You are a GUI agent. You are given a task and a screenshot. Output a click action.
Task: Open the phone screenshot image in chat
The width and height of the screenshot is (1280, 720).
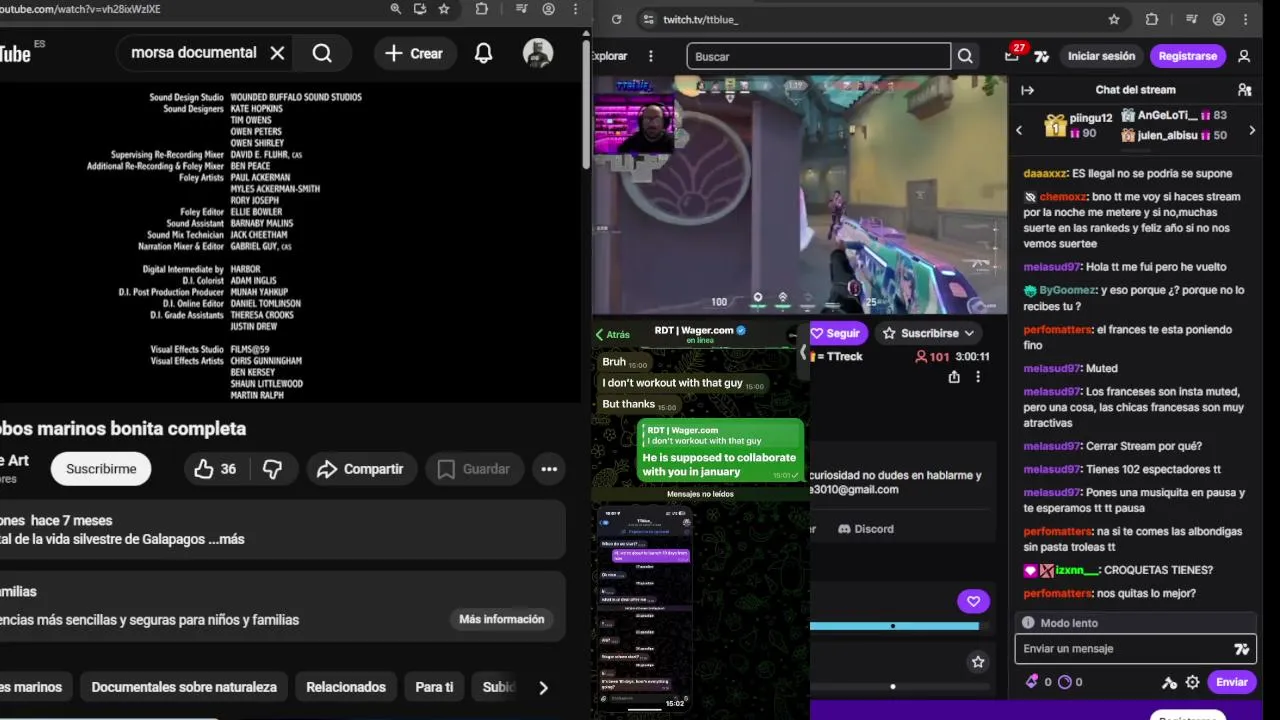pos(646,608)
